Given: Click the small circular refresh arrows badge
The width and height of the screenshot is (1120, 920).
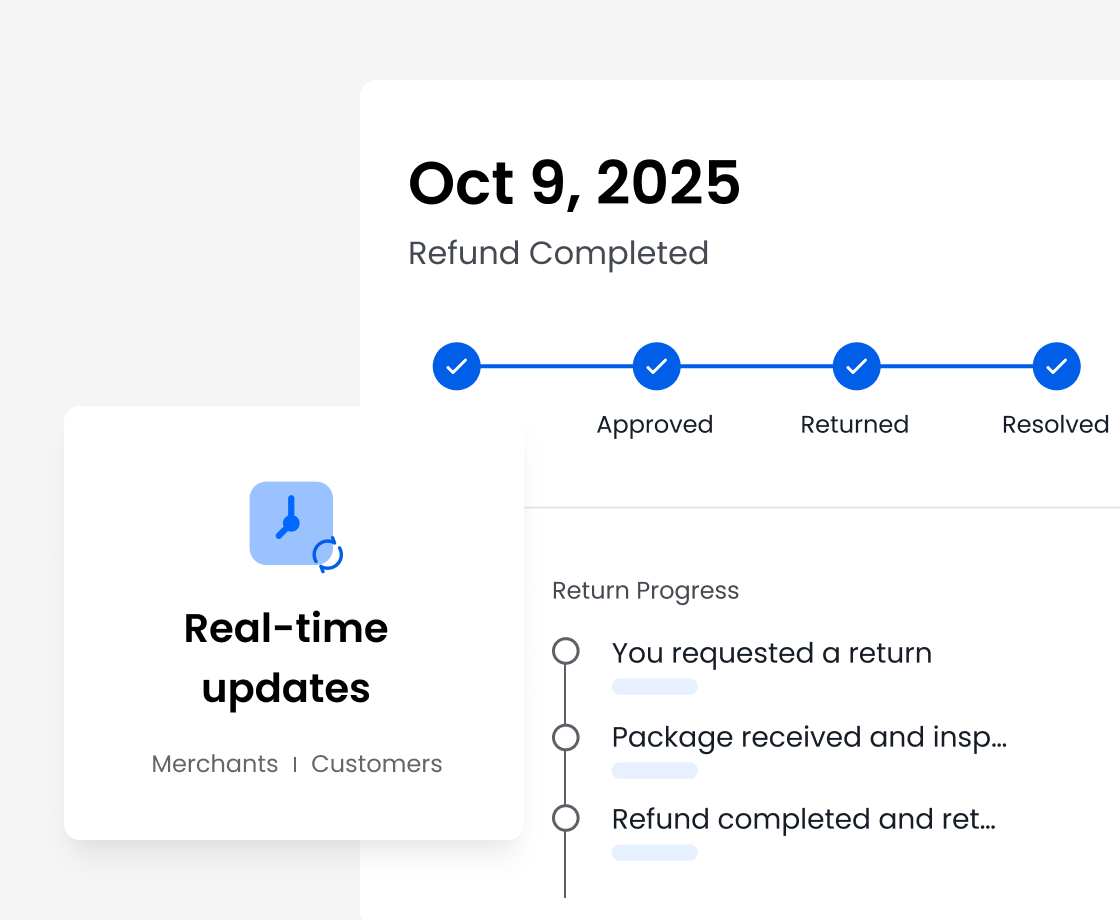Looking at the screenshot, I should pos(327,554).
